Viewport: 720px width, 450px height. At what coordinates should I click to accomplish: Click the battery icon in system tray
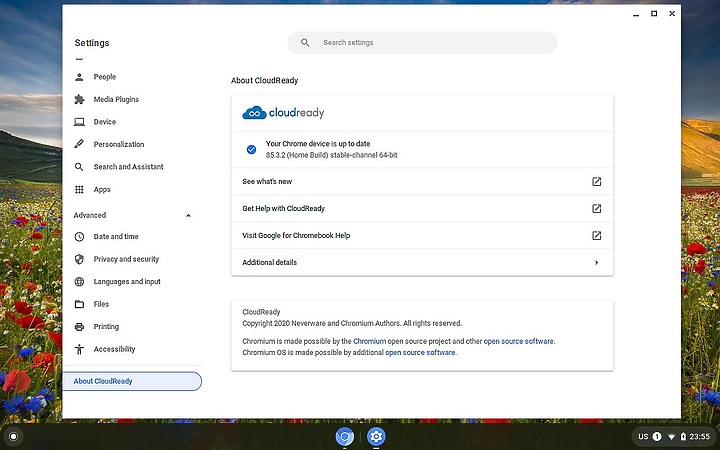point(683,436)
